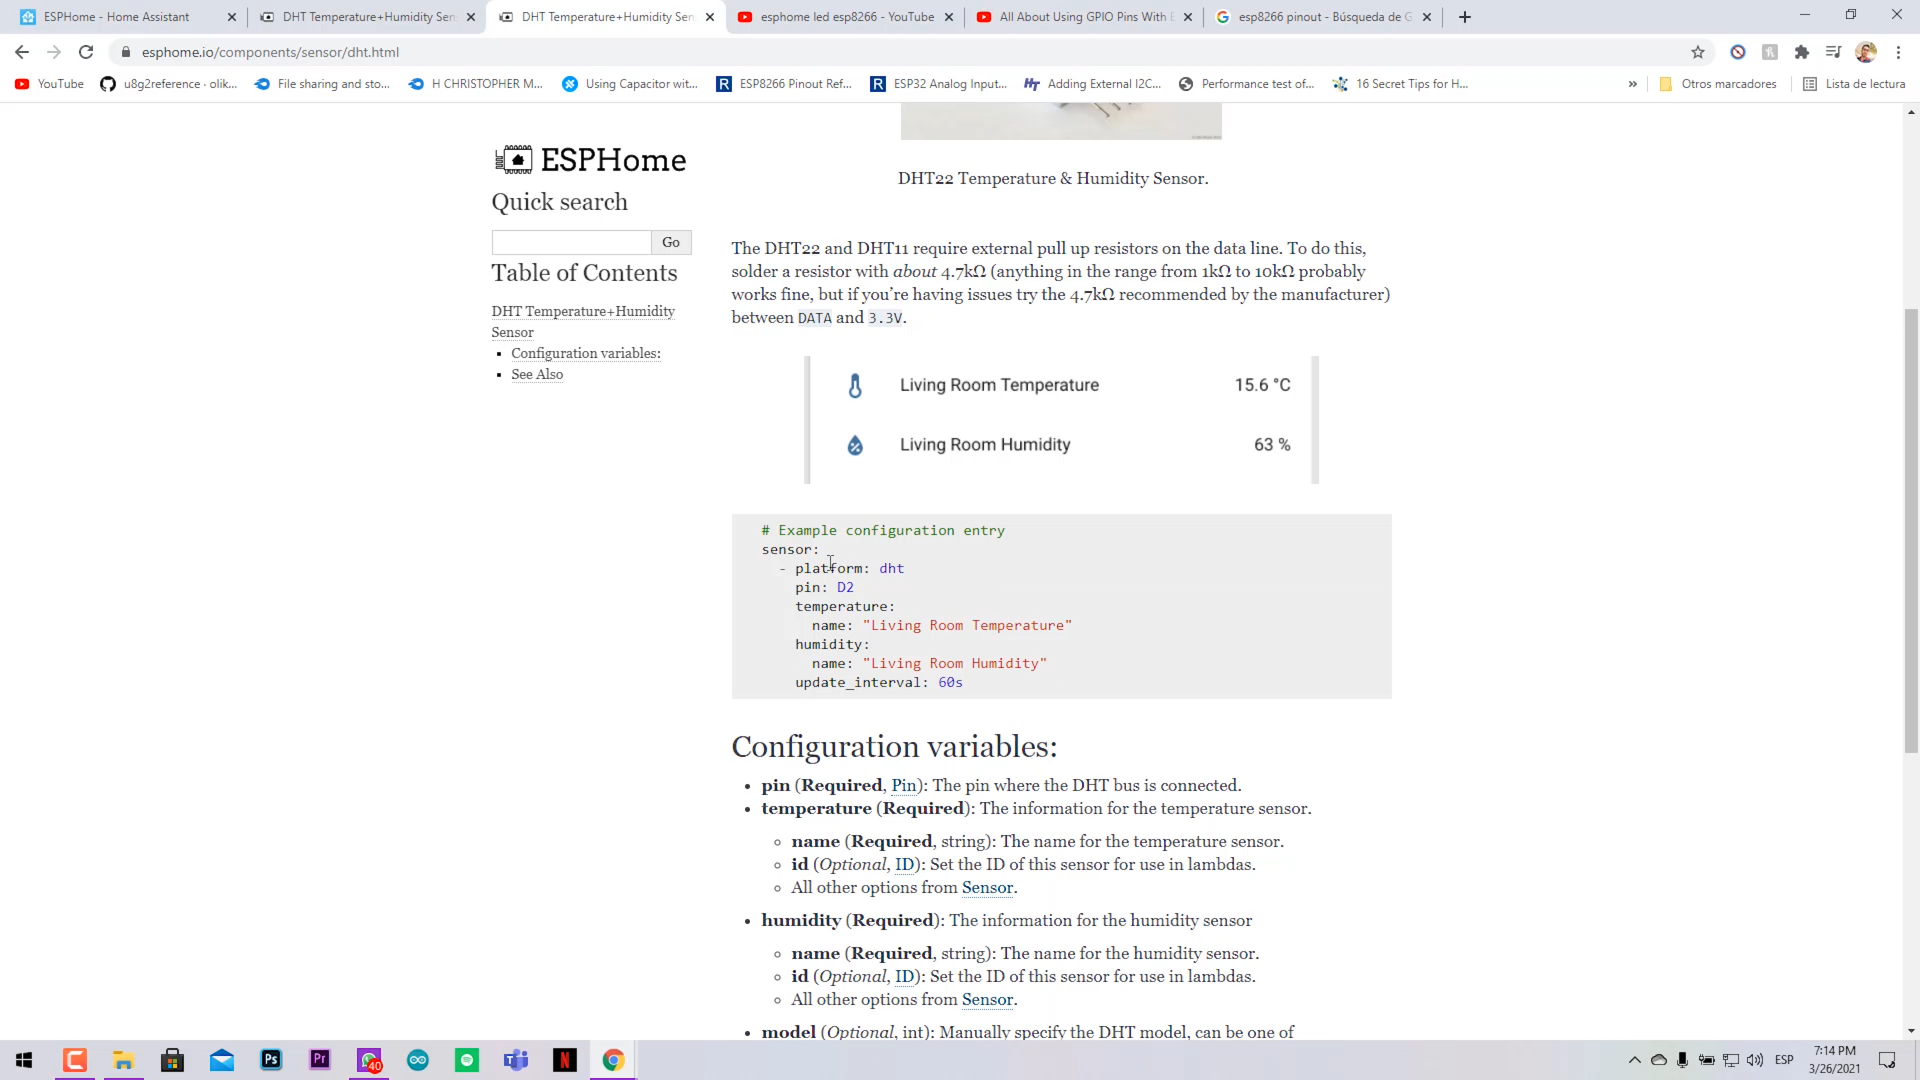Image resolution: width=1920 pixels, height=1080 pixels.
Task: Show hidden system tray icons
Action: pyautogui.click(x=1635, y=1060)
